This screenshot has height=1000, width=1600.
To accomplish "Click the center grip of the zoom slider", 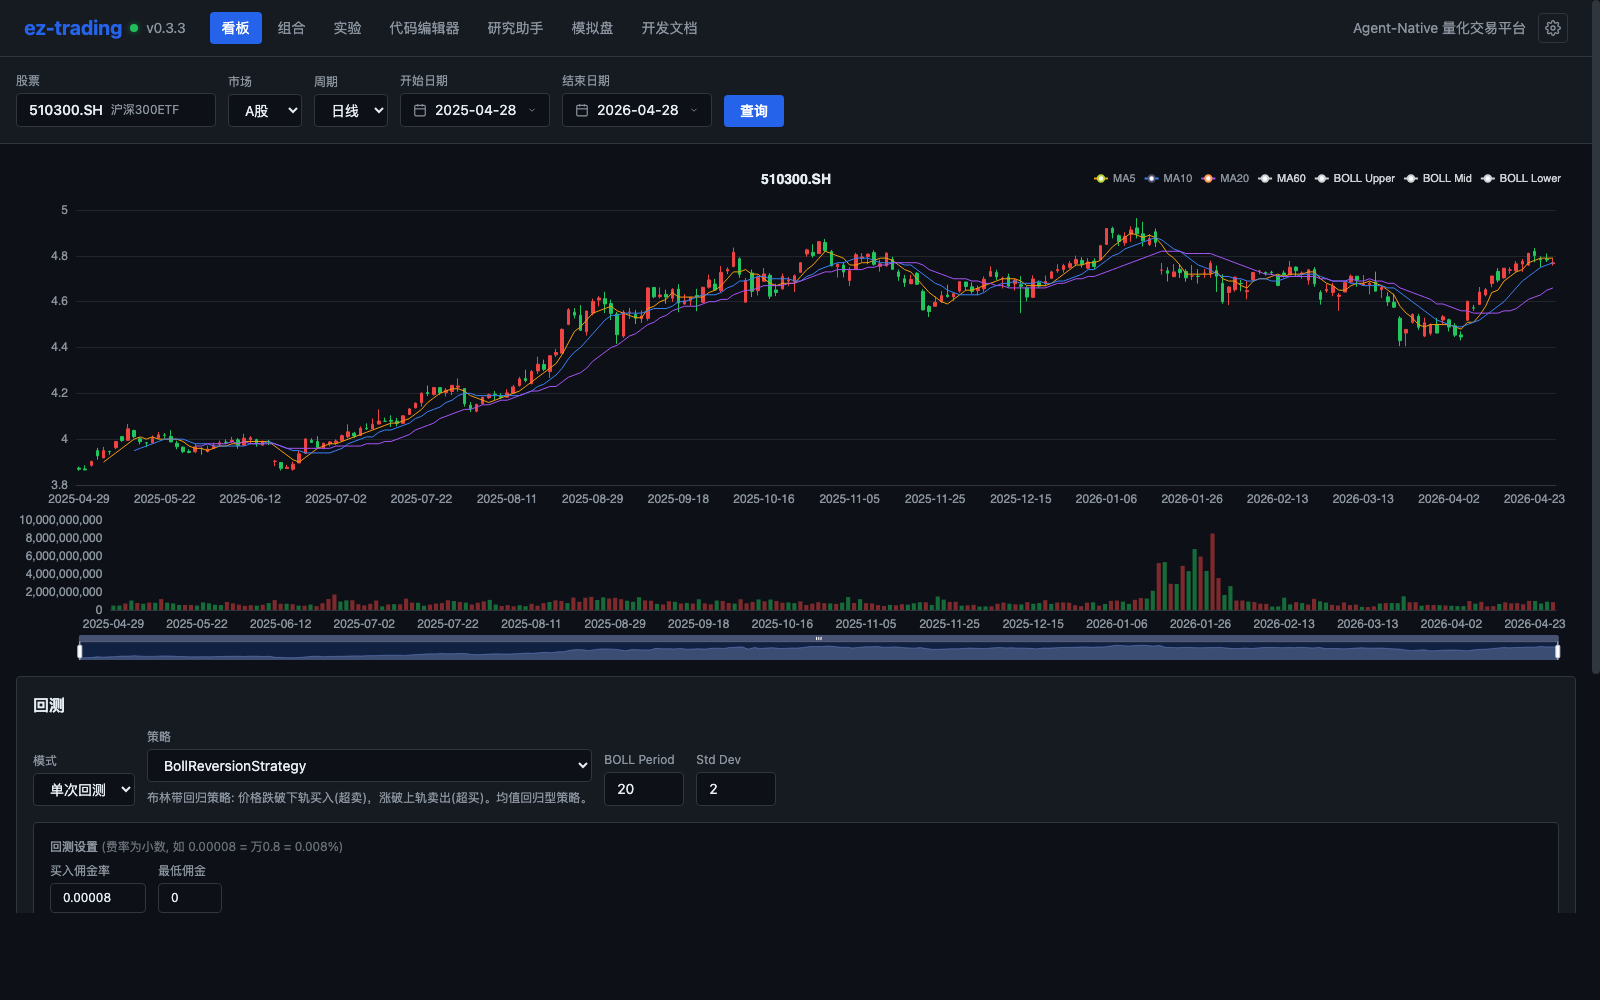I will 819,639.
